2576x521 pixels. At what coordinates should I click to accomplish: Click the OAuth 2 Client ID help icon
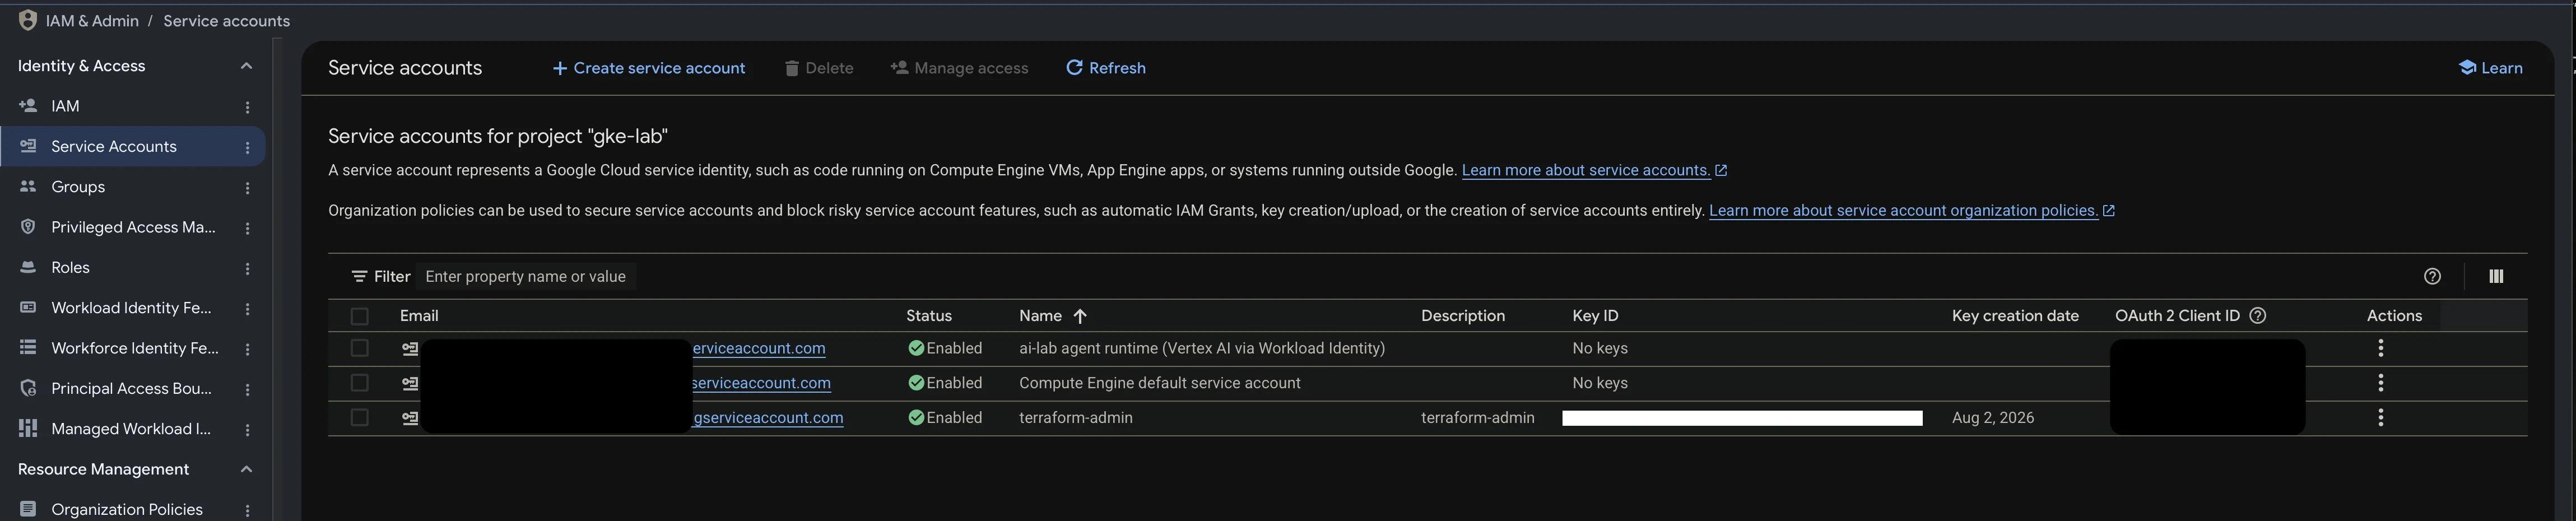click(2257, 315)
